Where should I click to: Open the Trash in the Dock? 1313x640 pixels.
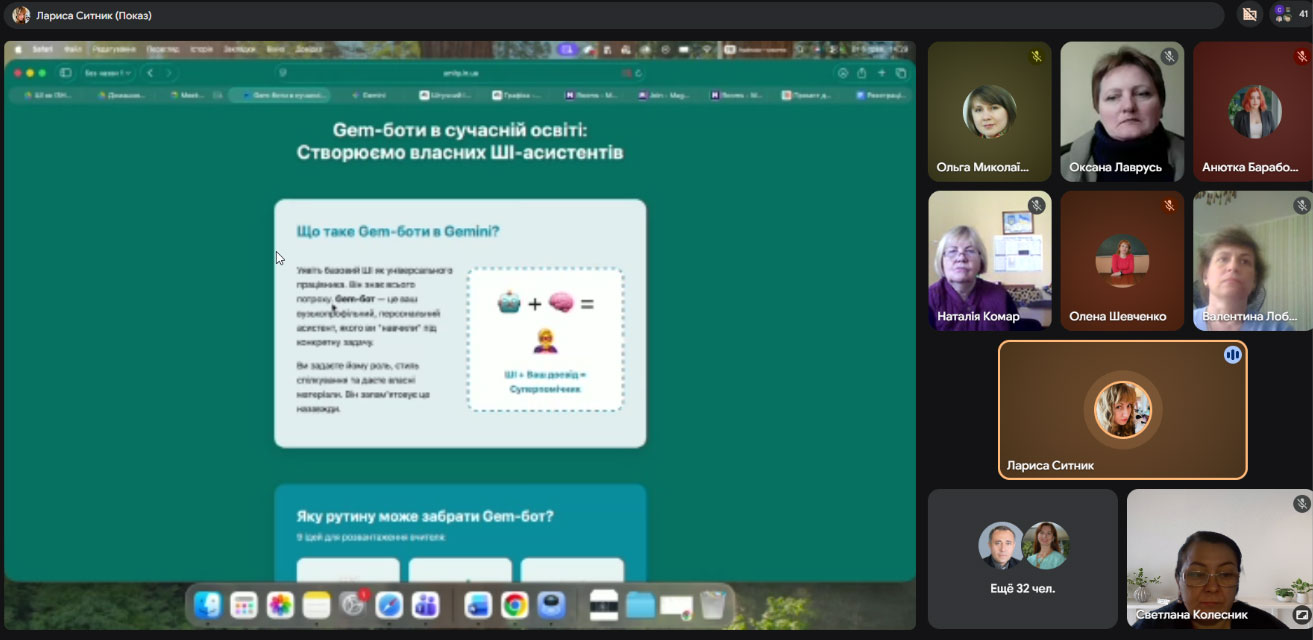pyautogui.click(x=713, y=604)
